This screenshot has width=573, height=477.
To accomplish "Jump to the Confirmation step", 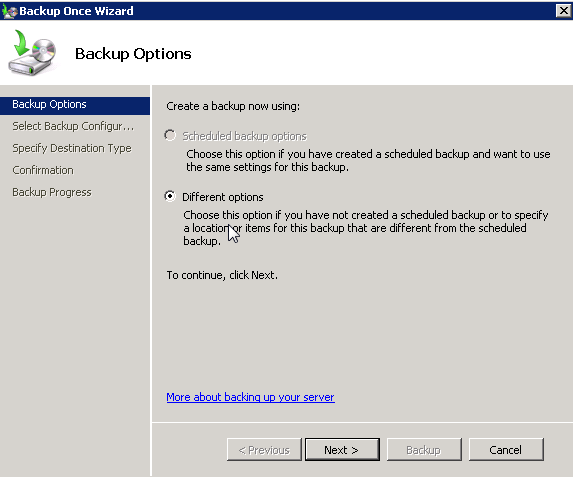I will pyautogui.click(x=43, y=170).
